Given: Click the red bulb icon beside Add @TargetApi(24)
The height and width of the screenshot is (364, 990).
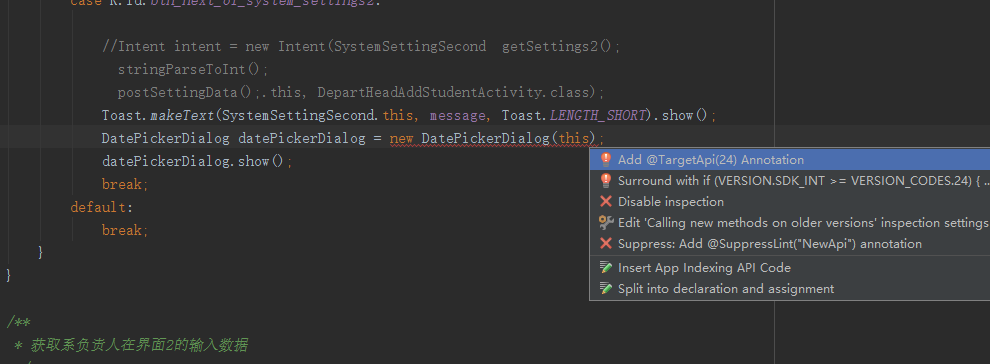Looking at the screenshot, I should (x=605, y=160).
